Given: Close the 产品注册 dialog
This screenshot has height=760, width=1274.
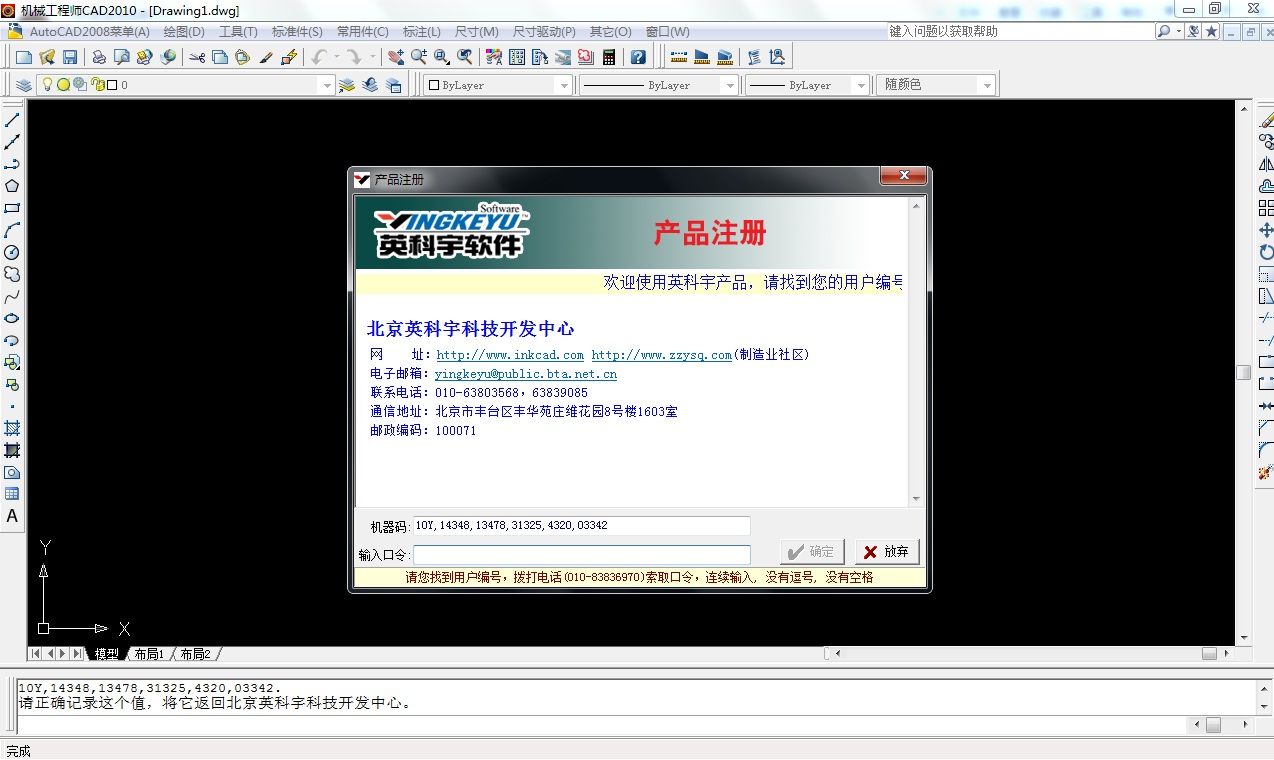Looking at the screenshot, I should tap(904, 176).
